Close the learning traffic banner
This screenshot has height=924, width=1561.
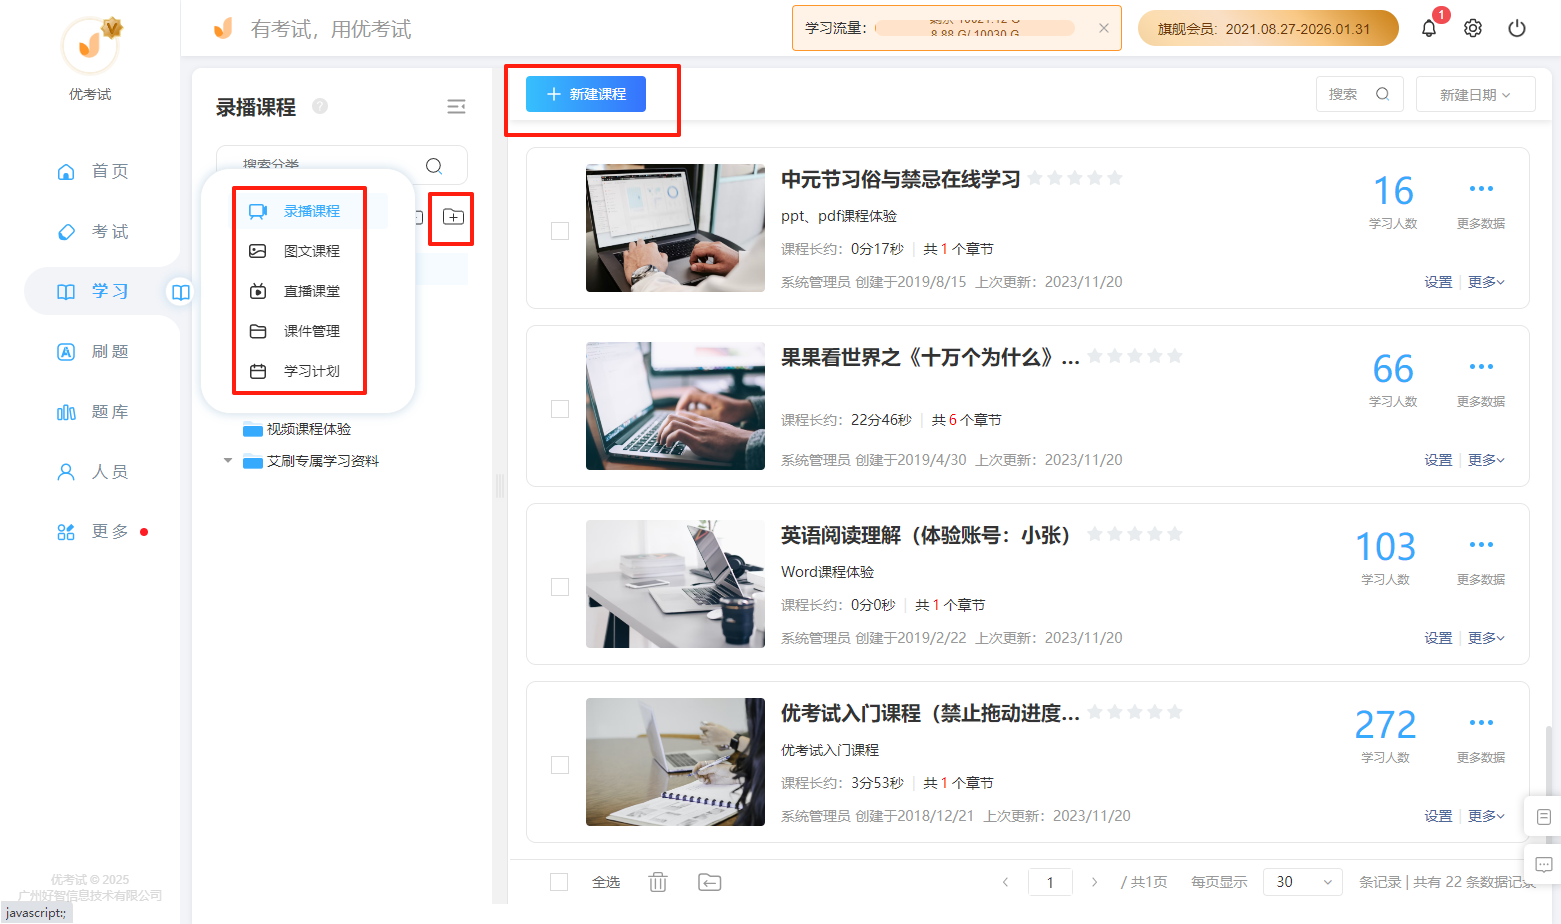click(x=1104, y=28)
